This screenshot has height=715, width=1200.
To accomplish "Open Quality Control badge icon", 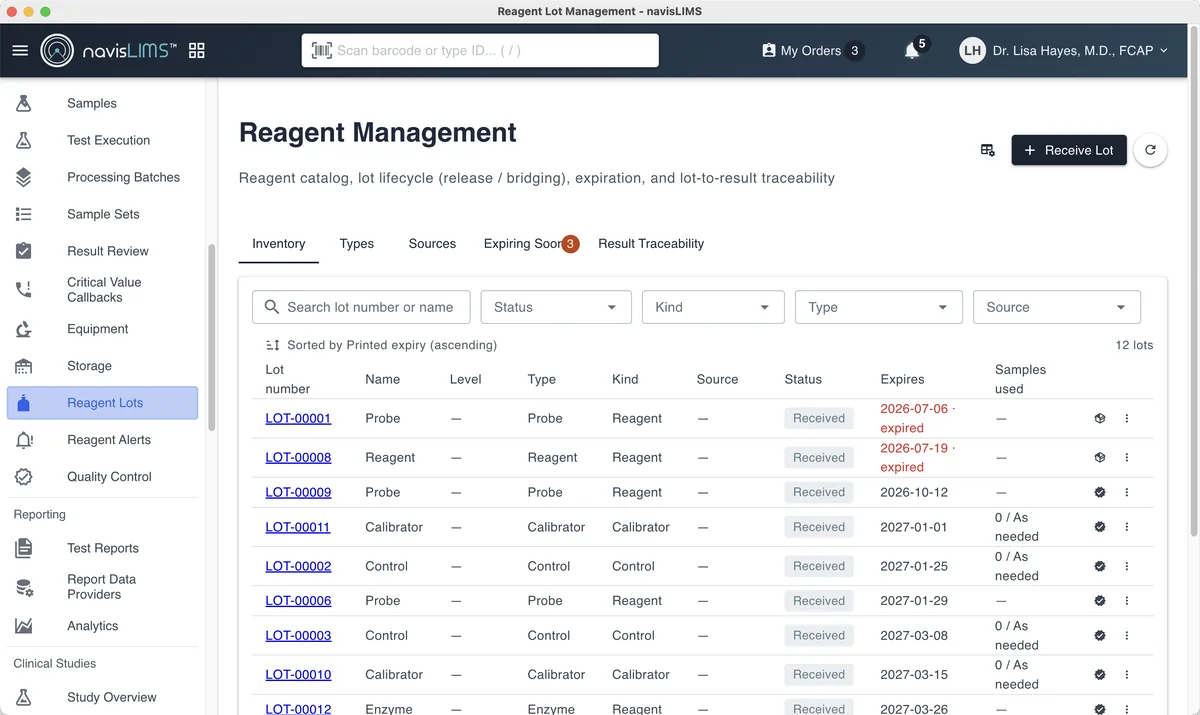I will [x=24, y=477].
